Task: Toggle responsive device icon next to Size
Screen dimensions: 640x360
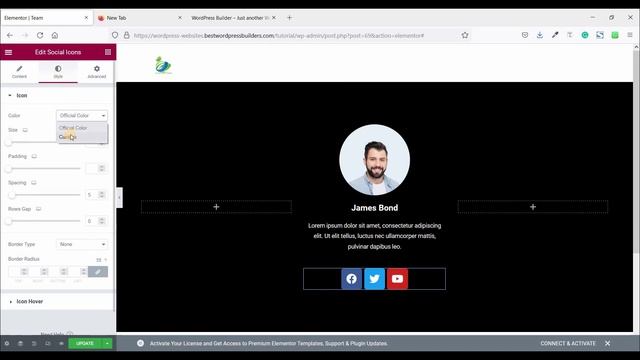Action: click(25, 130)
